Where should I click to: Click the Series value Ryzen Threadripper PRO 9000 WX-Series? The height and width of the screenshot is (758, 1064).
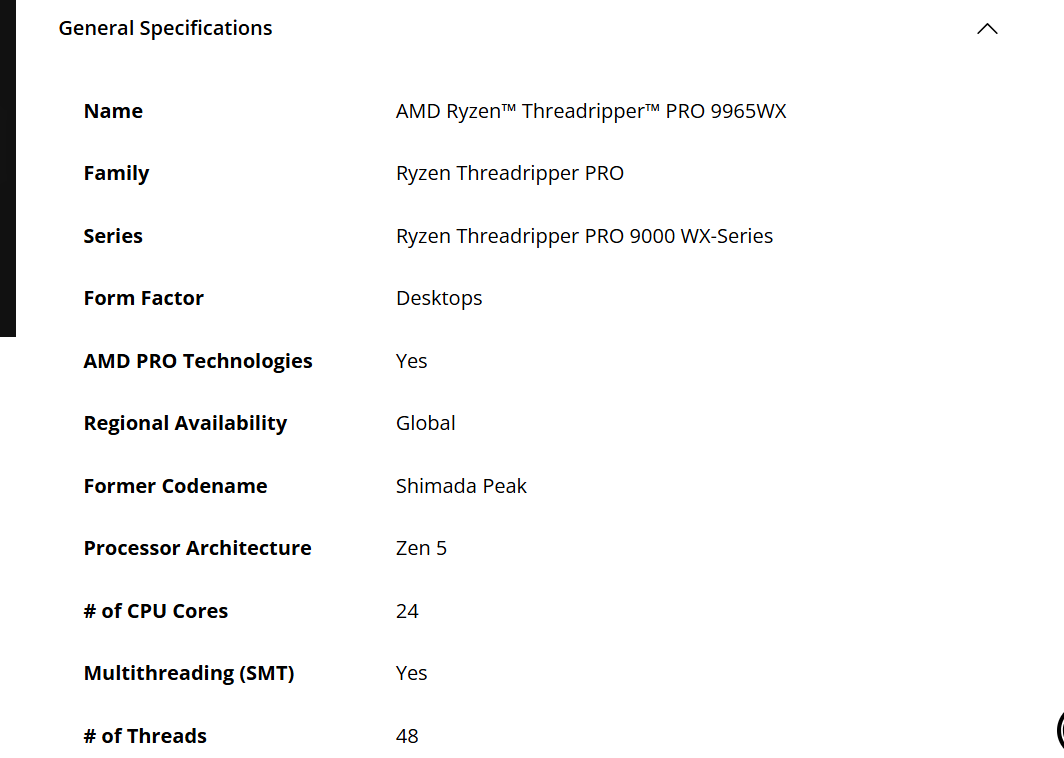coord(584,236)
